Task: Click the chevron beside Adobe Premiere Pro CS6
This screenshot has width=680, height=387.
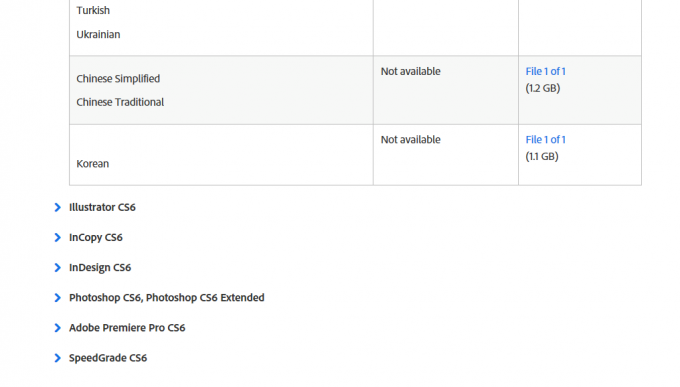Action: coord(58,328)
